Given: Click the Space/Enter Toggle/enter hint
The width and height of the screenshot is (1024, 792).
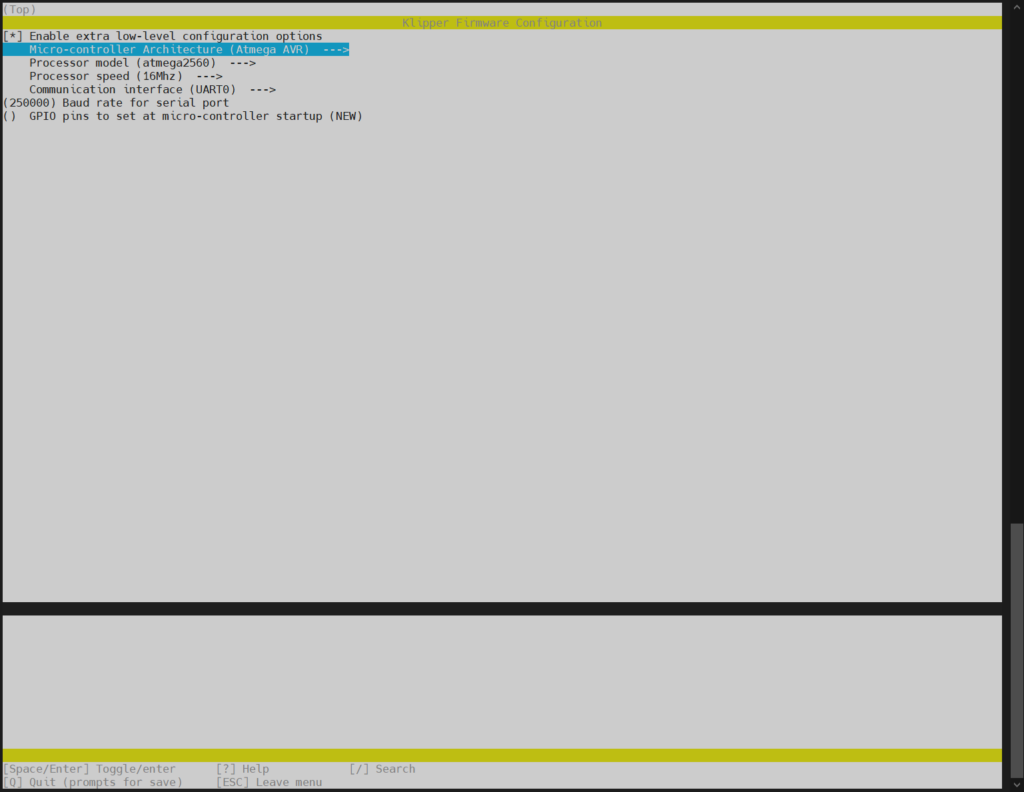Looking at the screenshot, I should tap(89, 768).
